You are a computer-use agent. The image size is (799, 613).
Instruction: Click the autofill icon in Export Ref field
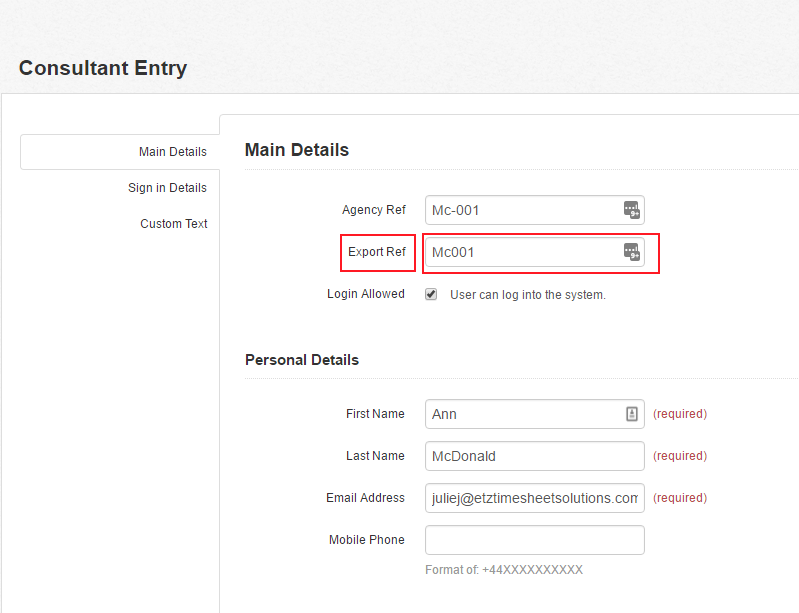[632, 252]
